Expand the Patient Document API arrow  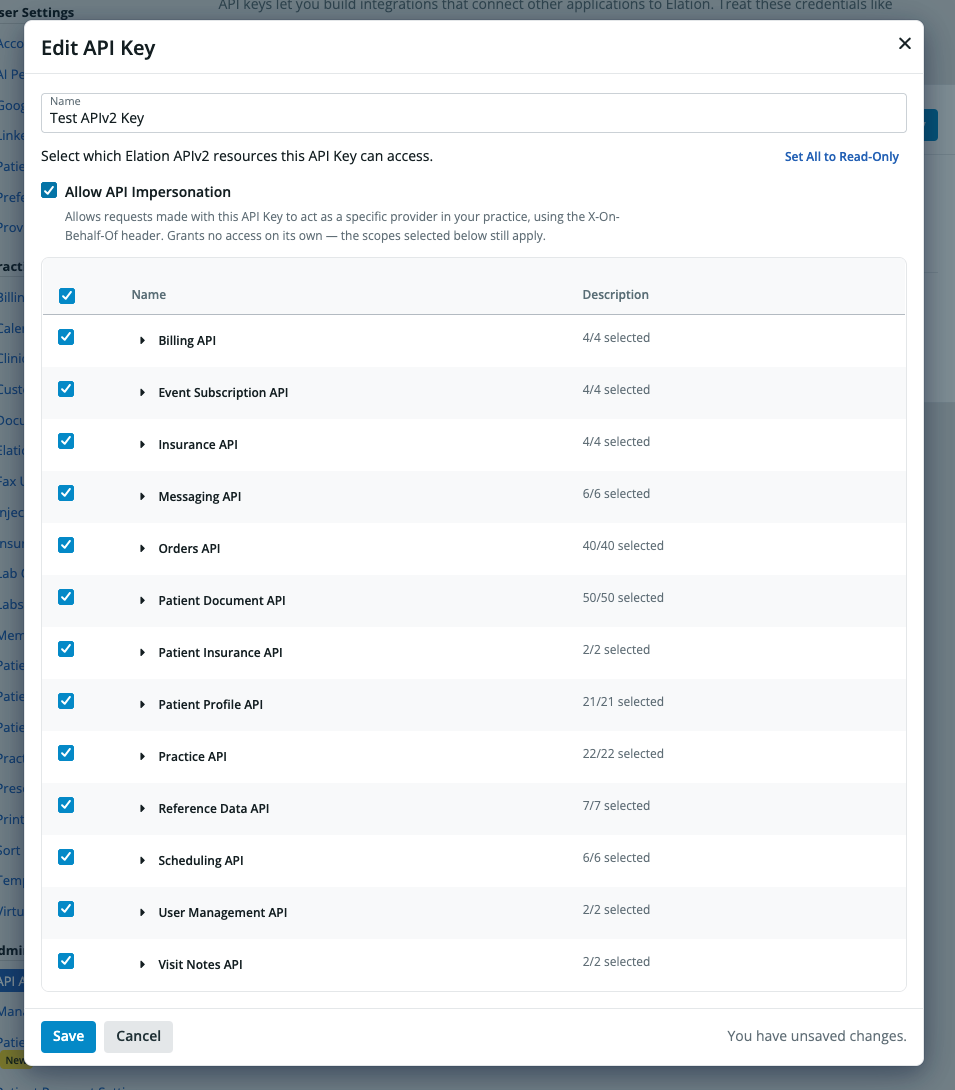click(x=142, y=601)
